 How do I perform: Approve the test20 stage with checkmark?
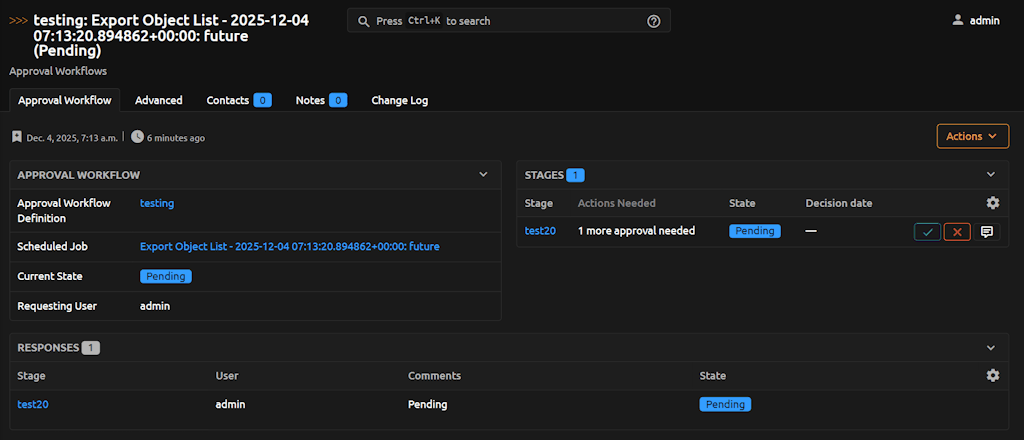[x=927, y=232]
